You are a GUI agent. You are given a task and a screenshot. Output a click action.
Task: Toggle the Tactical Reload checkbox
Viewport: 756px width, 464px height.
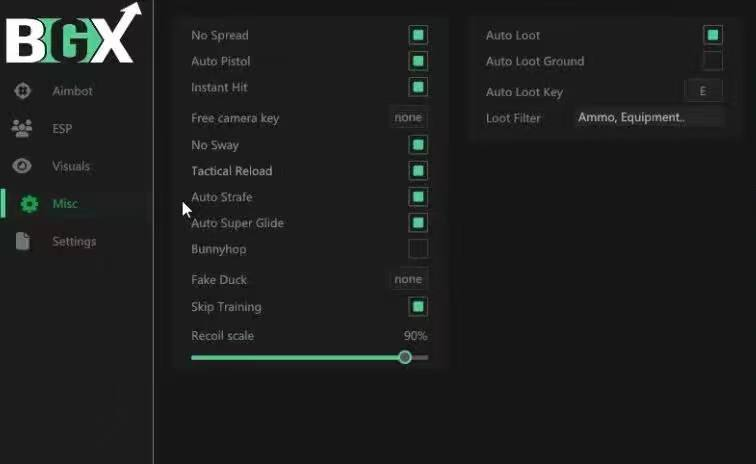pos(418,171)
